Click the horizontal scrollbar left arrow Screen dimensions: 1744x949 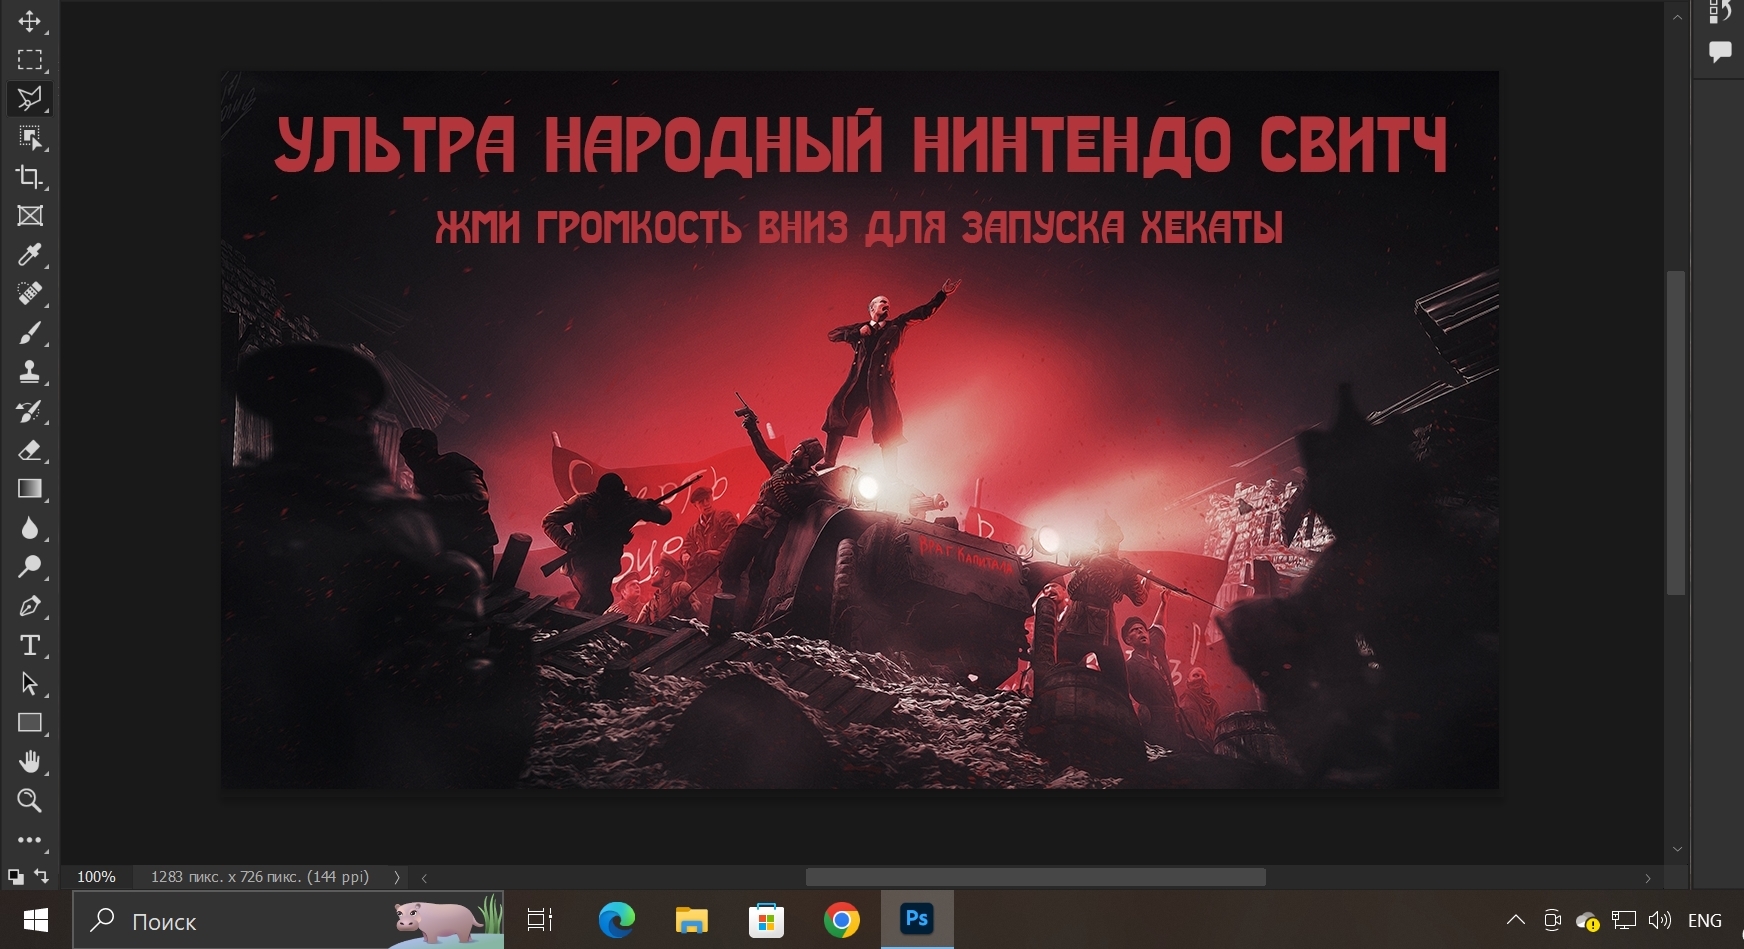point(424,878)
